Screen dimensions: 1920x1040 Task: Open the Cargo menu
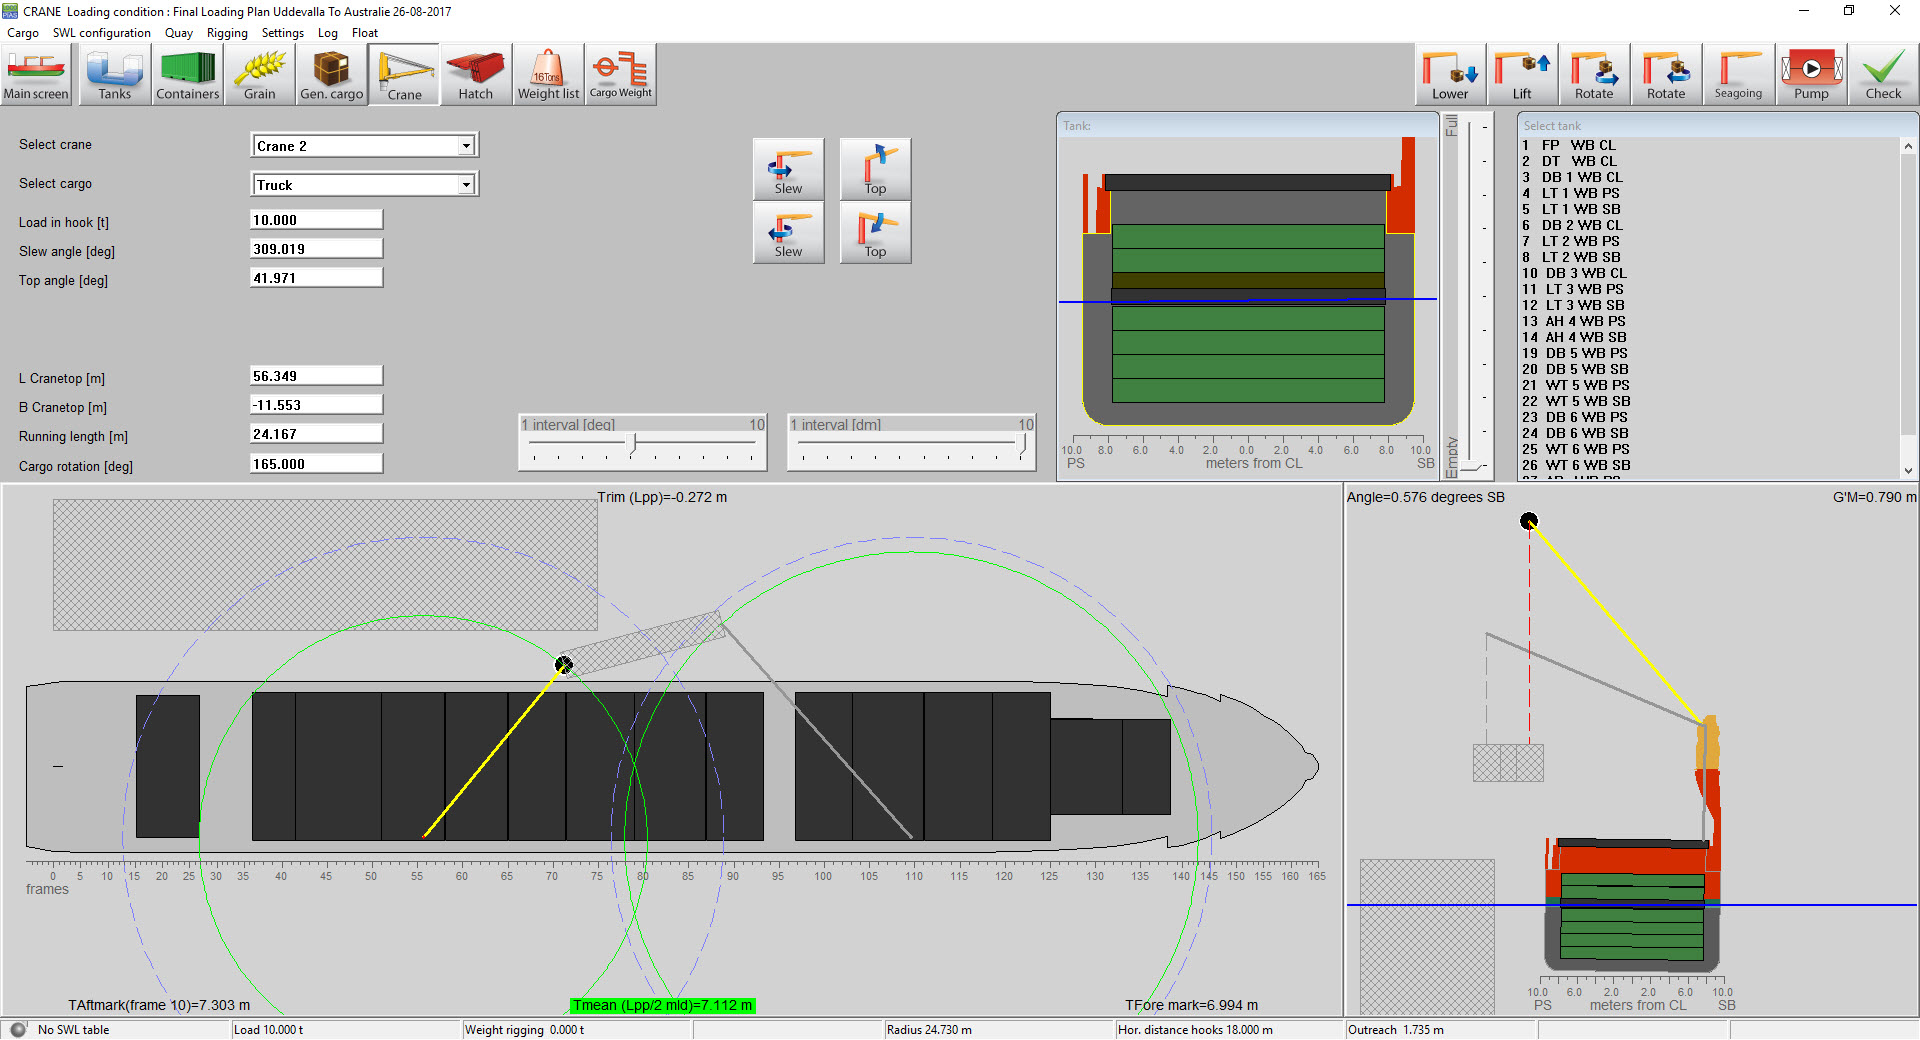(x=23, y=33)
